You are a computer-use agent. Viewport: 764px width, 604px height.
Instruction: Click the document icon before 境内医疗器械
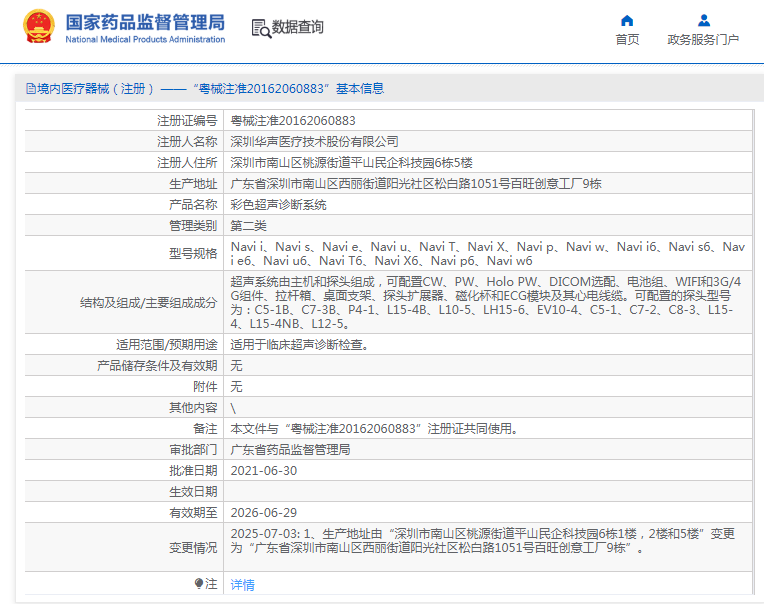pos(30,89)
